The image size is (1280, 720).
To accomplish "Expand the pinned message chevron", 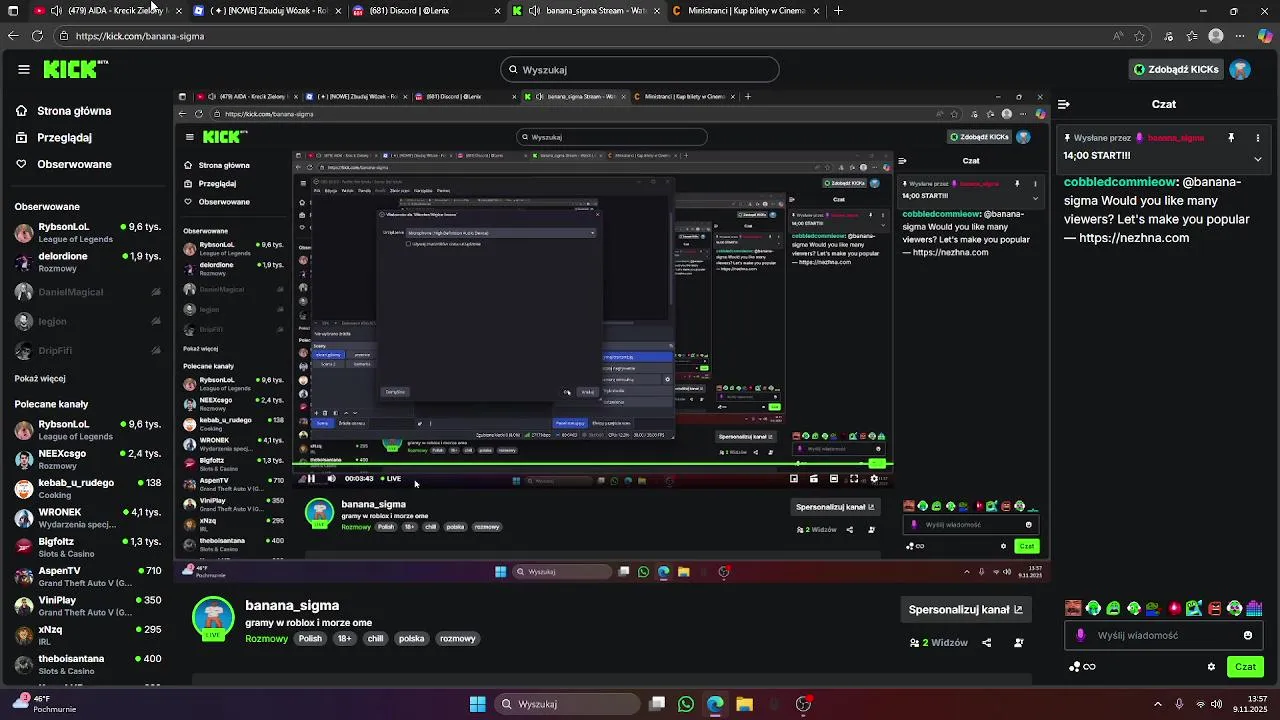I will 1258,159.
